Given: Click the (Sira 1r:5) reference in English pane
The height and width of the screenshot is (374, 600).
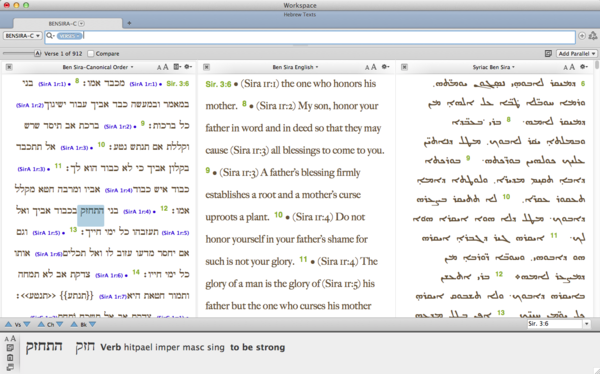Looking at the screenshot, I should (341, 284).
